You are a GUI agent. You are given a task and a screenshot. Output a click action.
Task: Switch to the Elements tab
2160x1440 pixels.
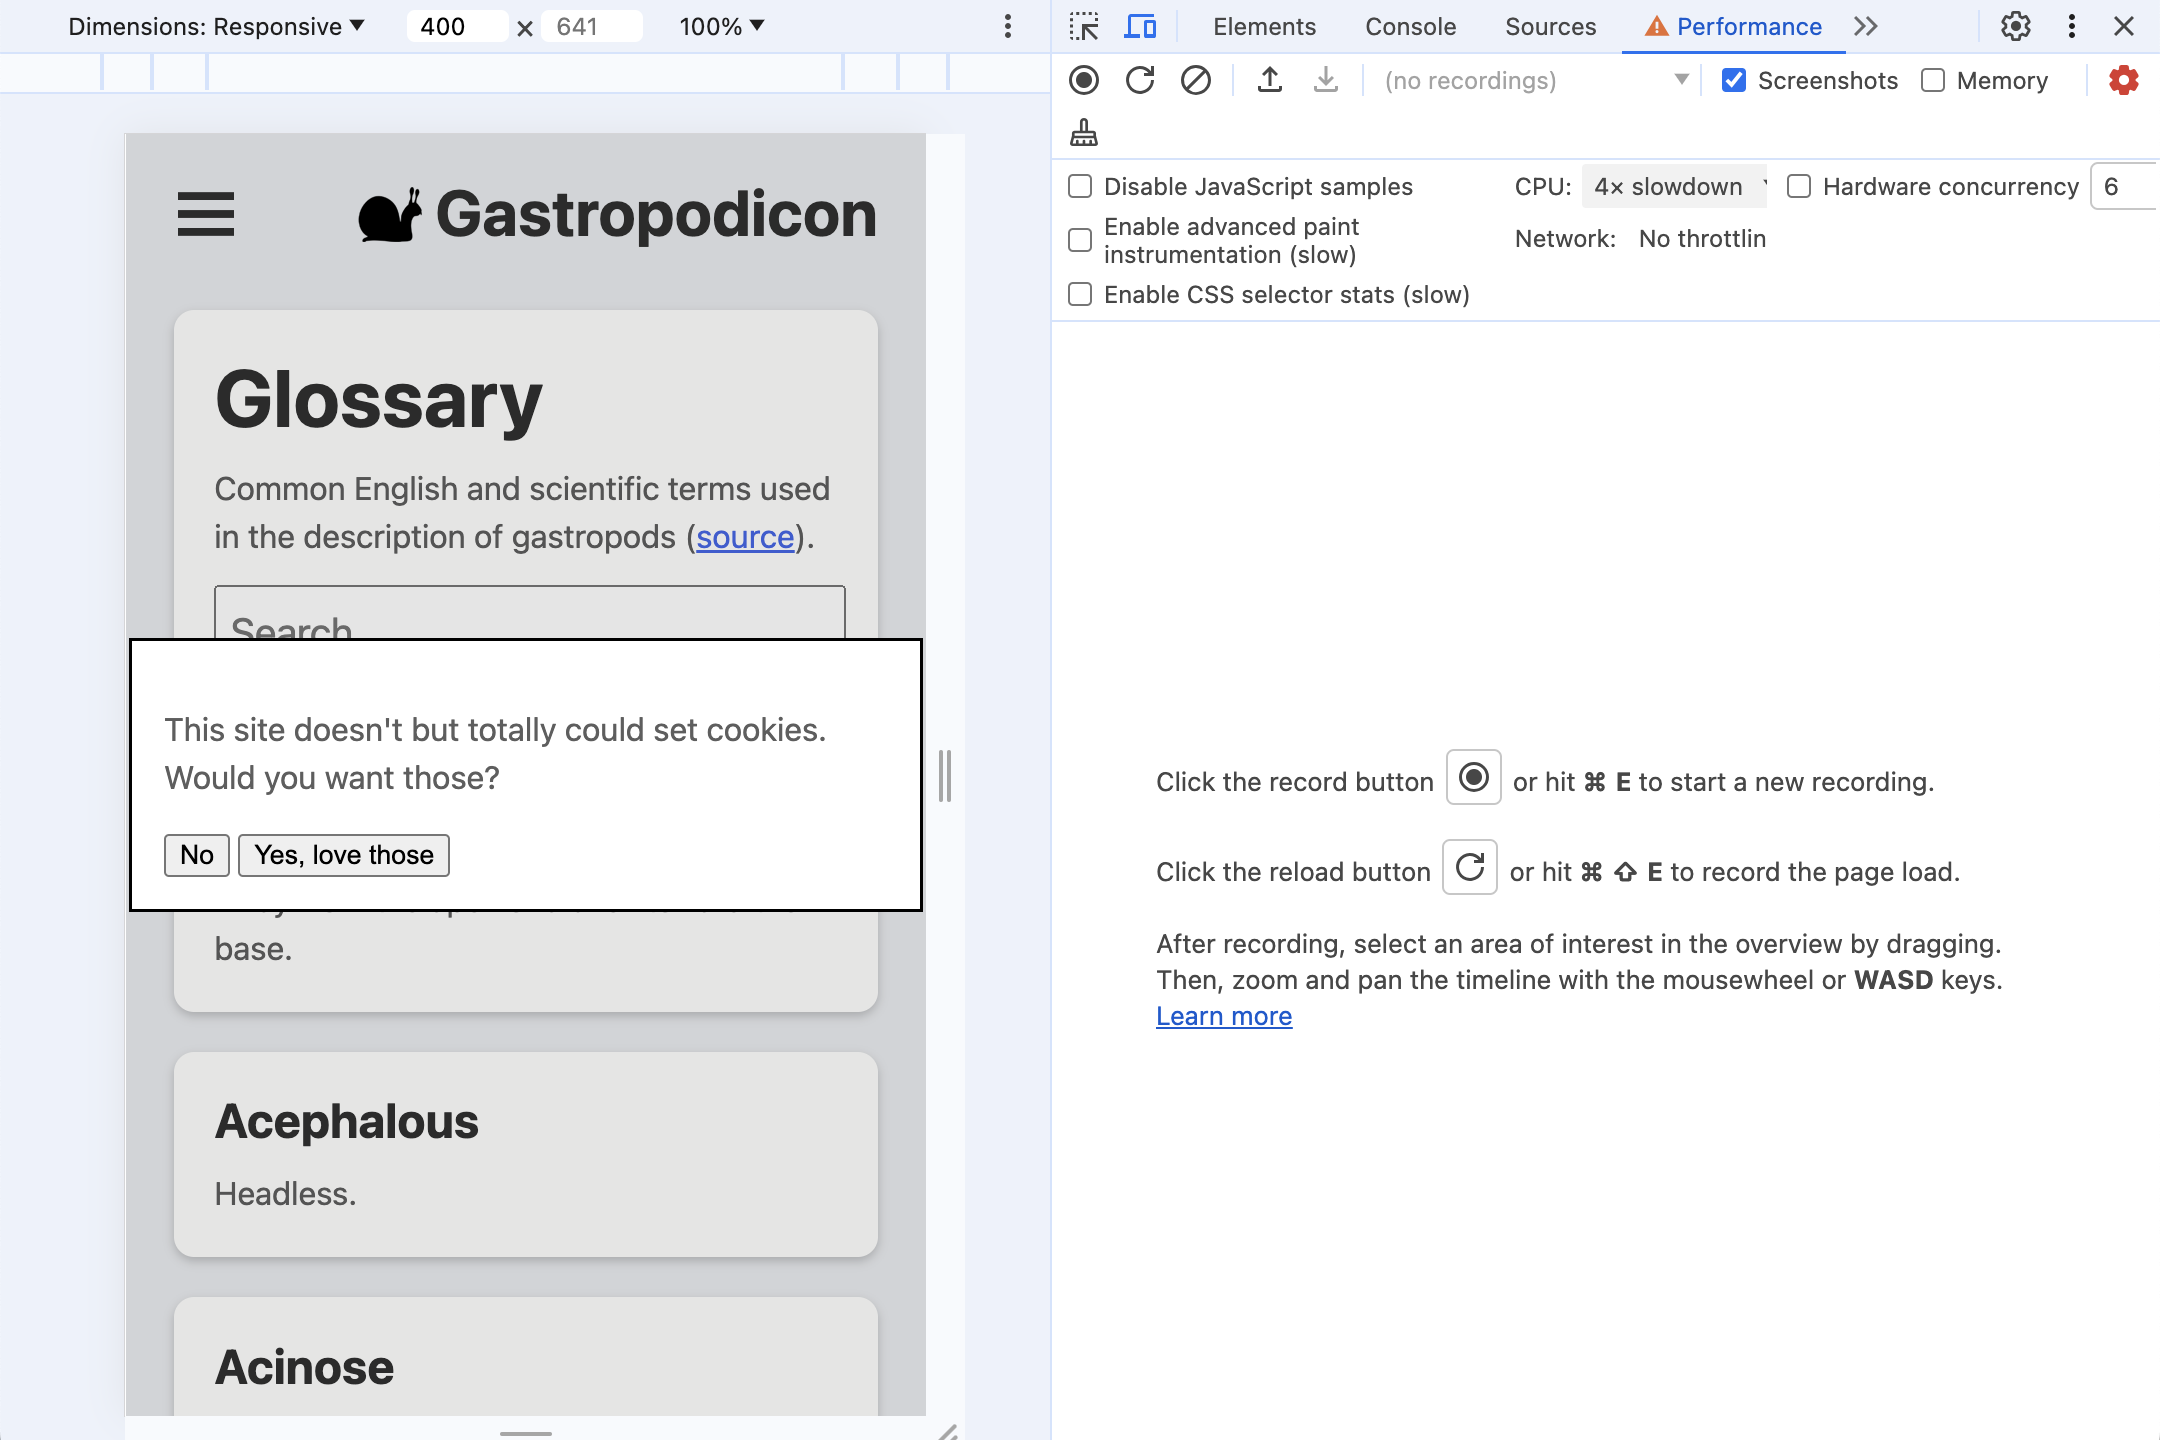pos(1265,27)
